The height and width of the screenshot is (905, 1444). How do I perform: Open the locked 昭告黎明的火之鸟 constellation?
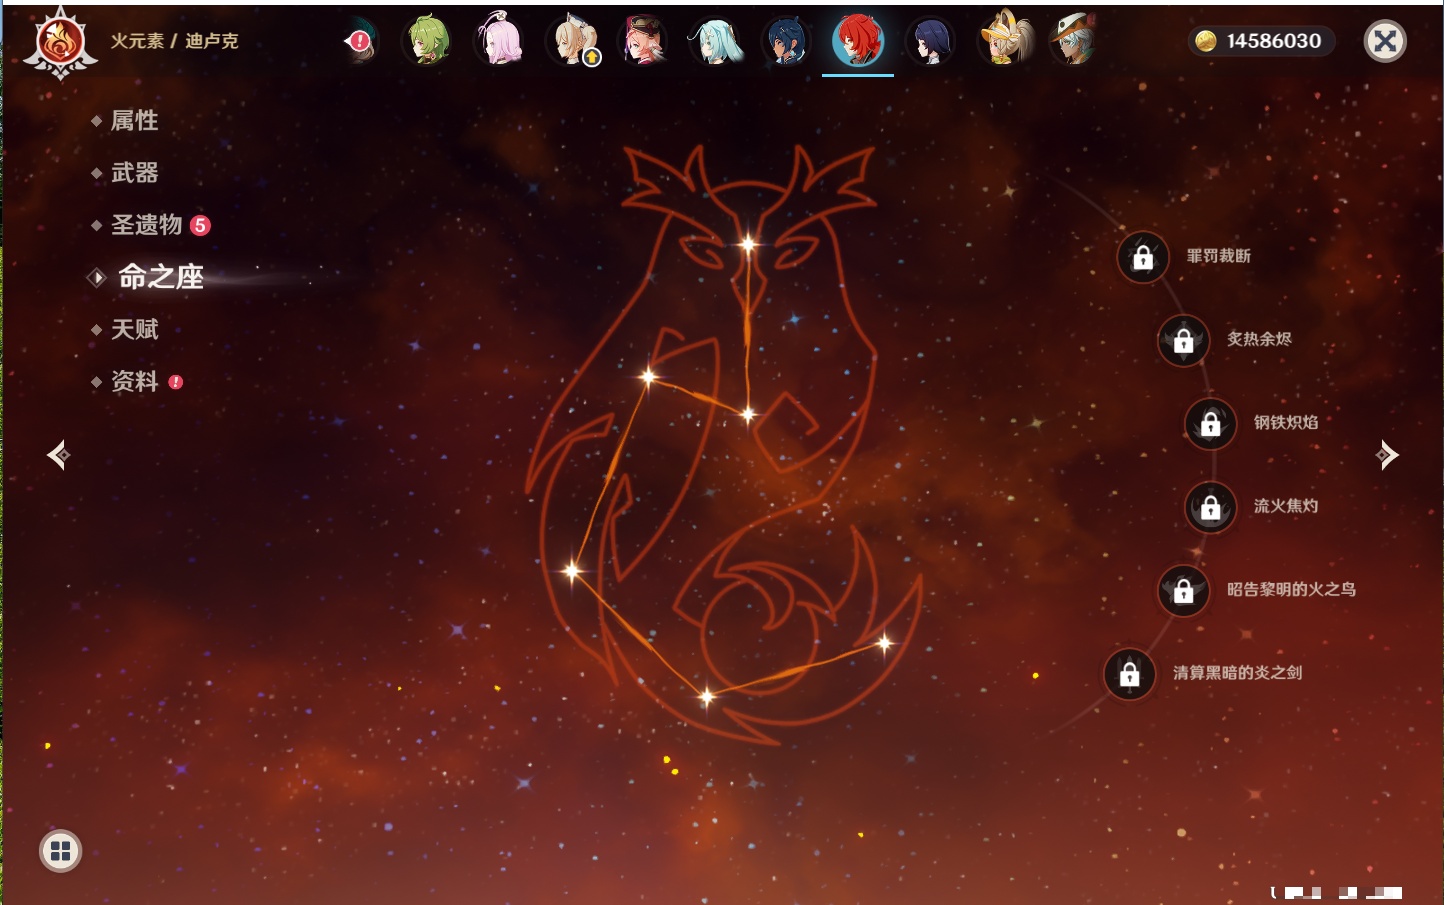[1183, 591]
